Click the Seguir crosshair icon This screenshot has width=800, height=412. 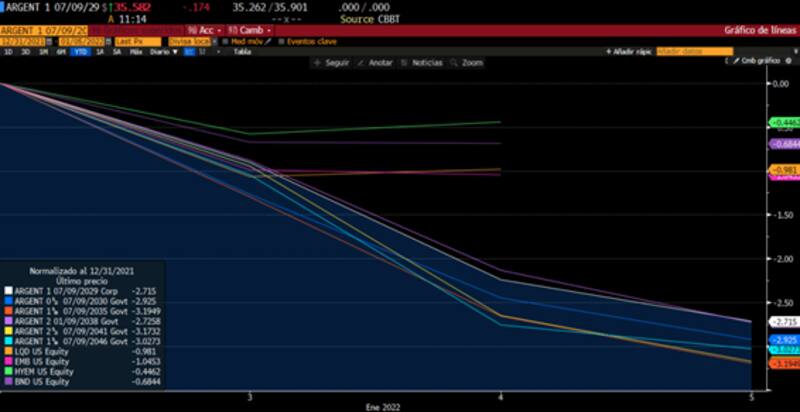click(318, 62)
